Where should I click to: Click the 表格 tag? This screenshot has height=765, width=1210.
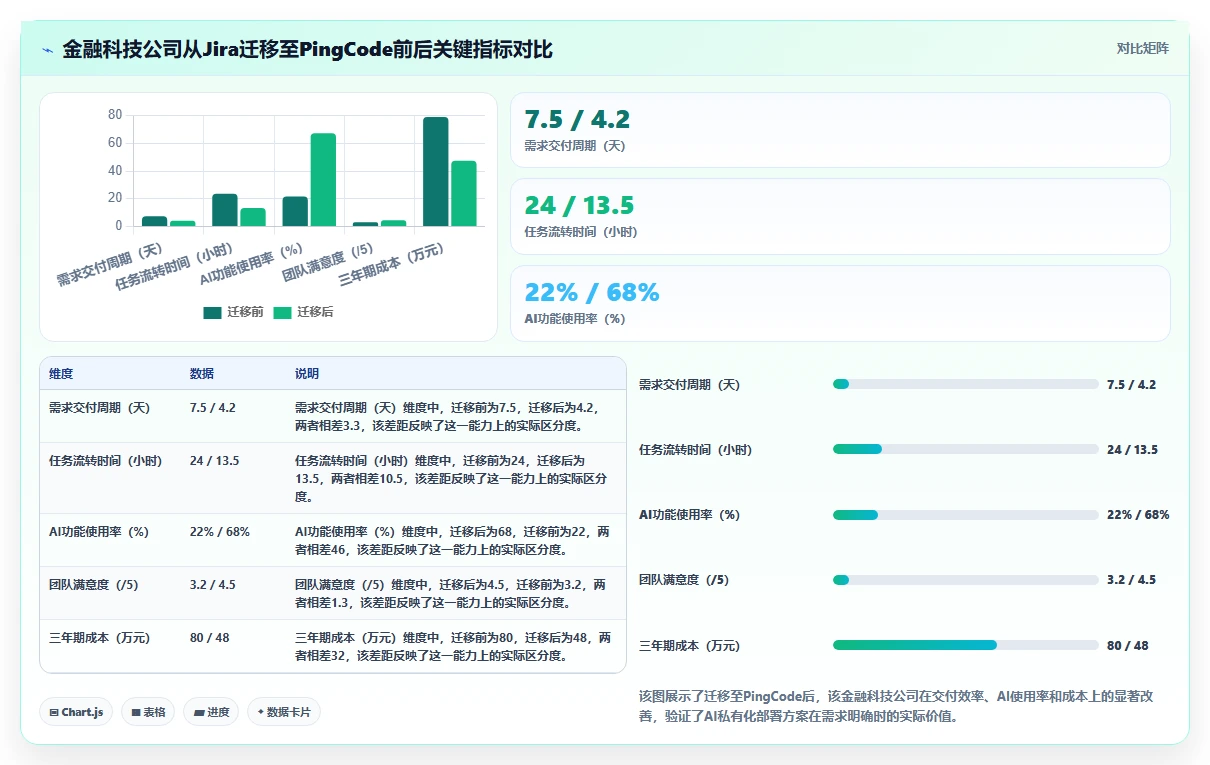coord(149,712)
